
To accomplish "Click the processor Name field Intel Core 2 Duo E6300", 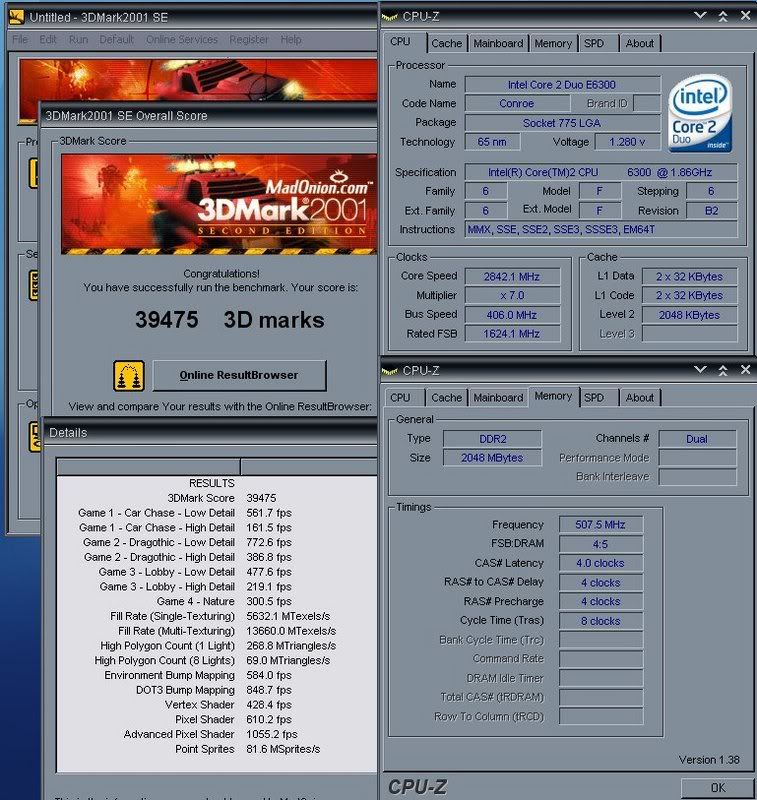I will coord(562,85).
